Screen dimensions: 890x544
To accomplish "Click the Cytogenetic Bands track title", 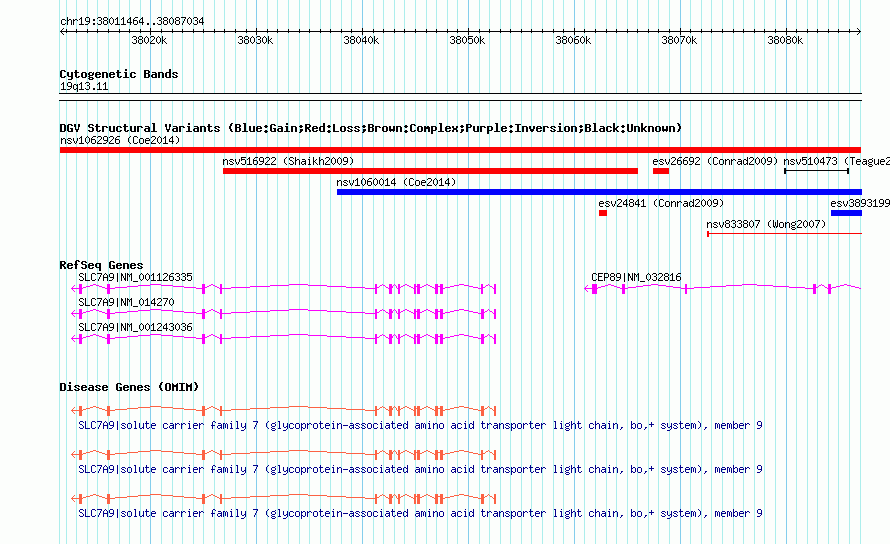I will point(119,74).
